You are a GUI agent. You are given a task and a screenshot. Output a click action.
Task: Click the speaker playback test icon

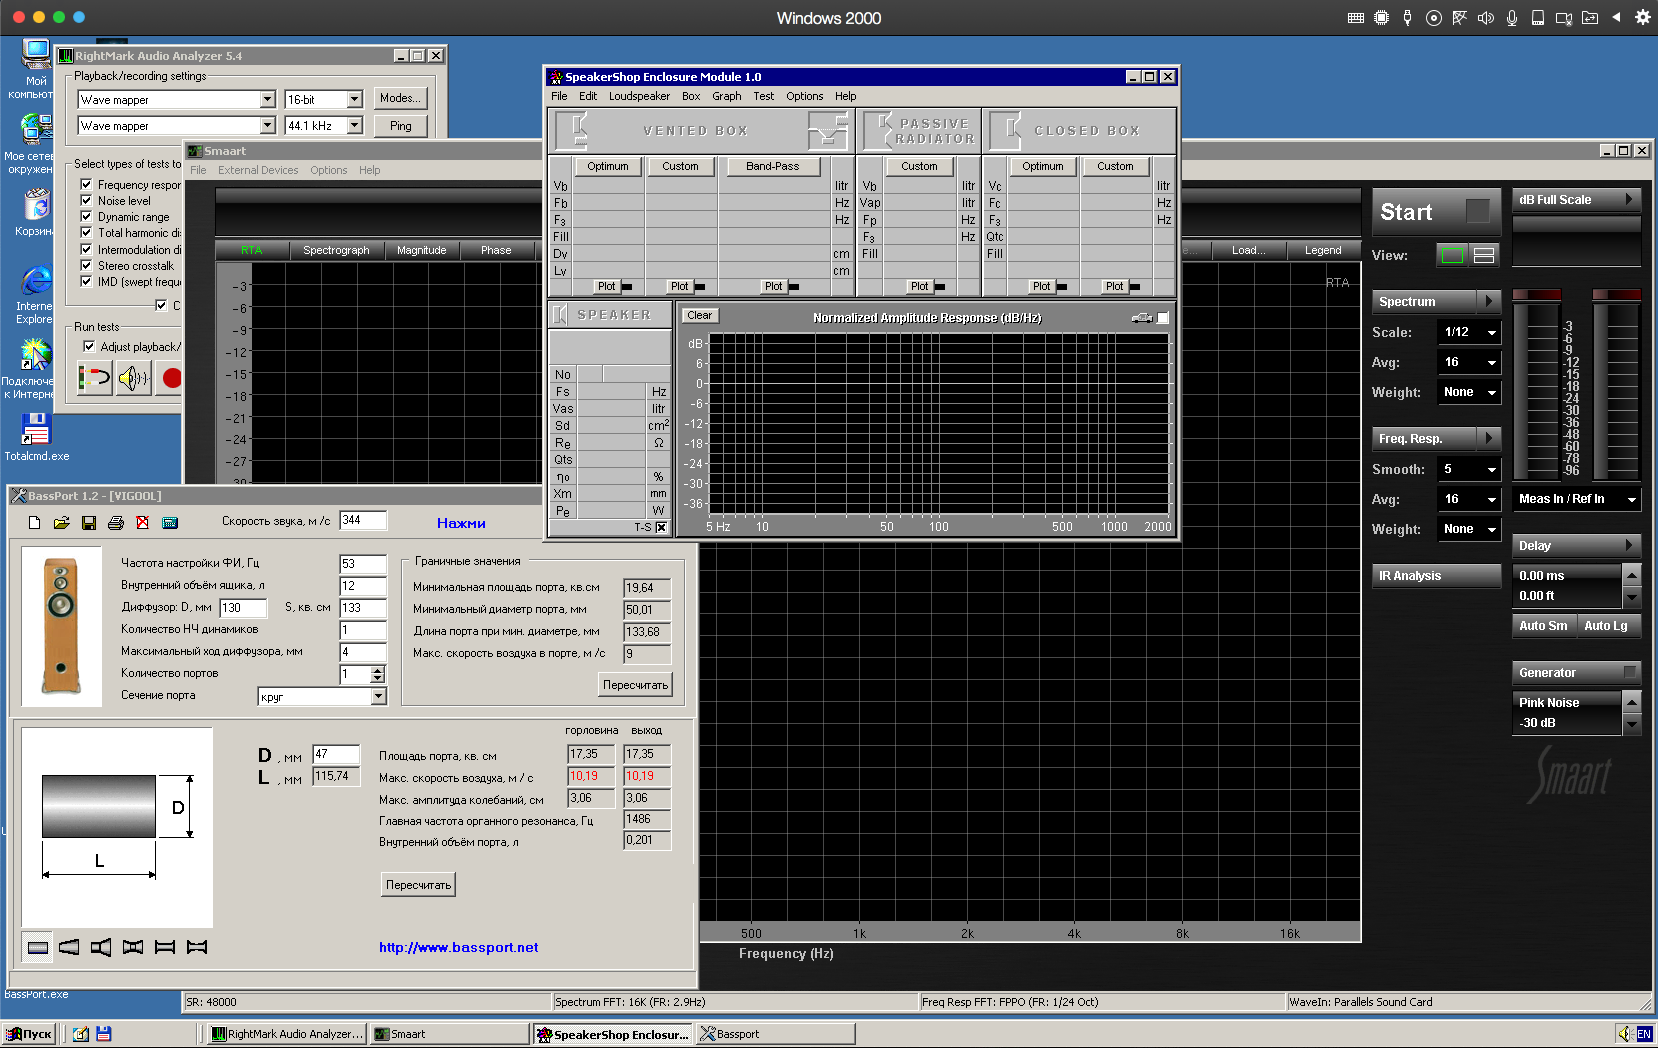[133, 378]
